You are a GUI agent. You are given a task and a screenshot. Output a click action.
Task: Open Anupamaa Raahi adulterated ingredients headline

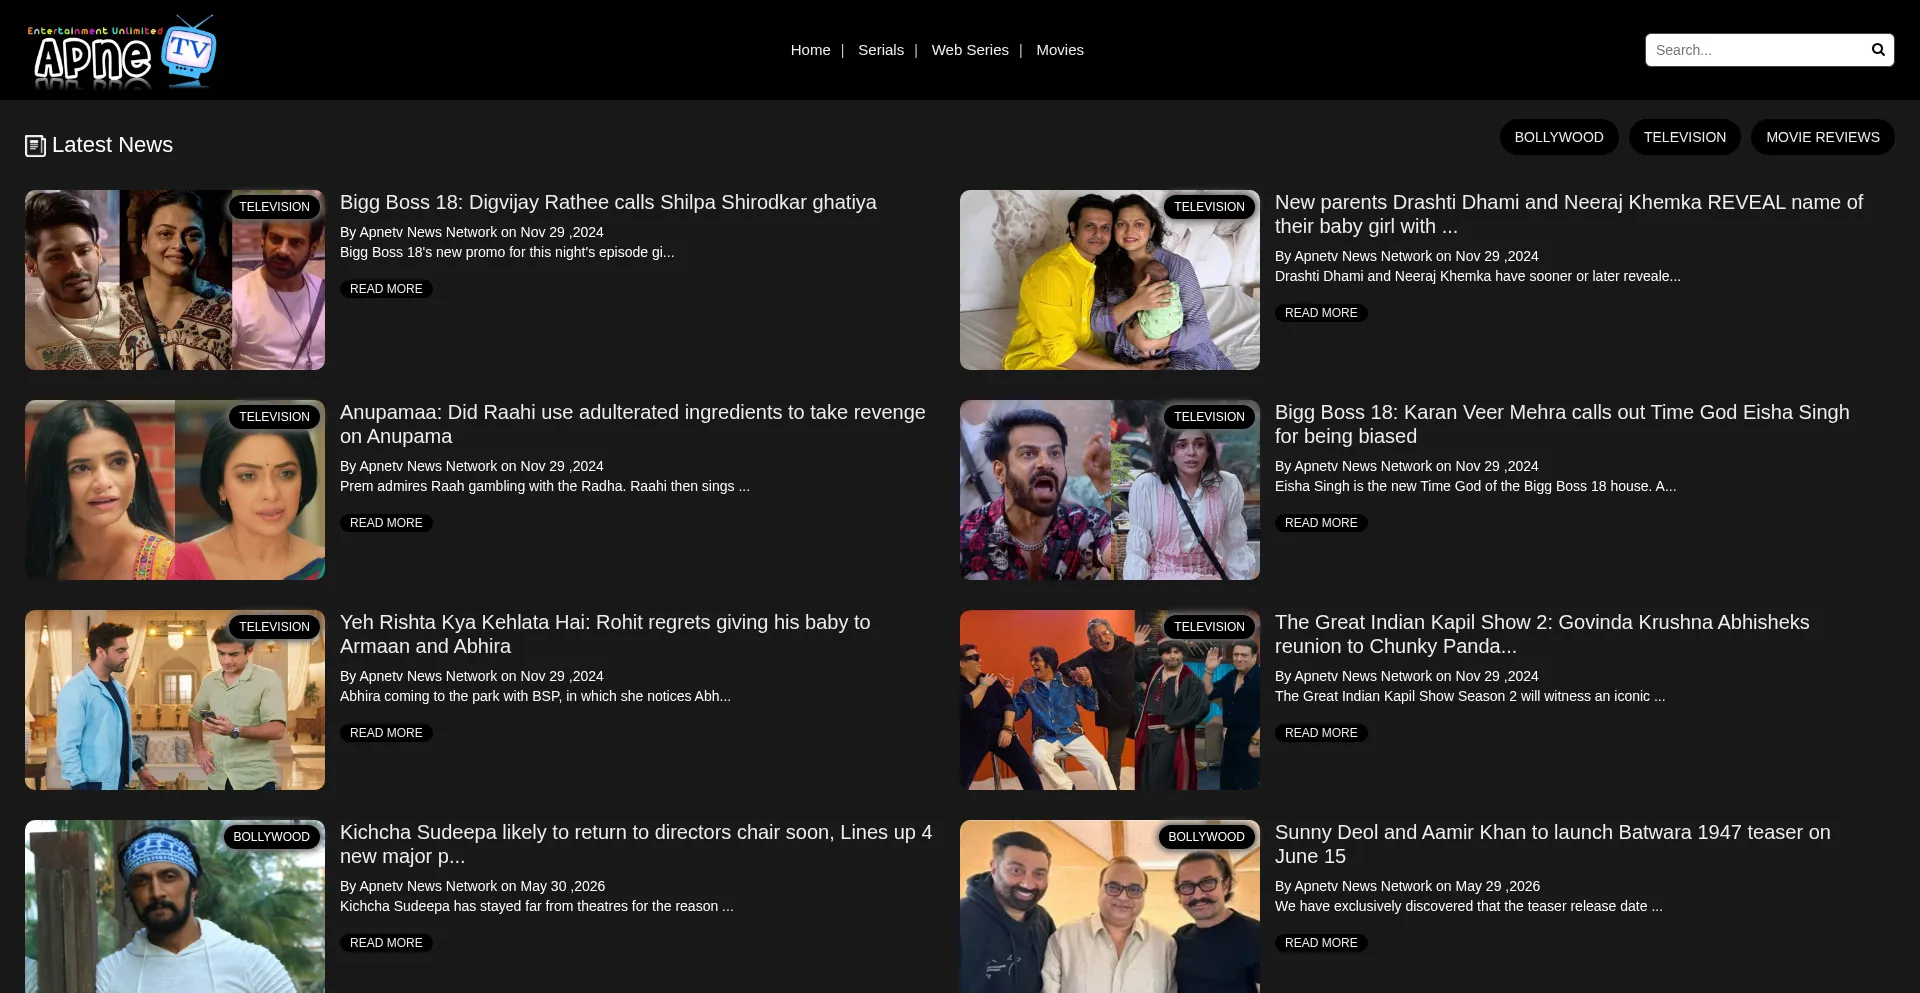633,424
